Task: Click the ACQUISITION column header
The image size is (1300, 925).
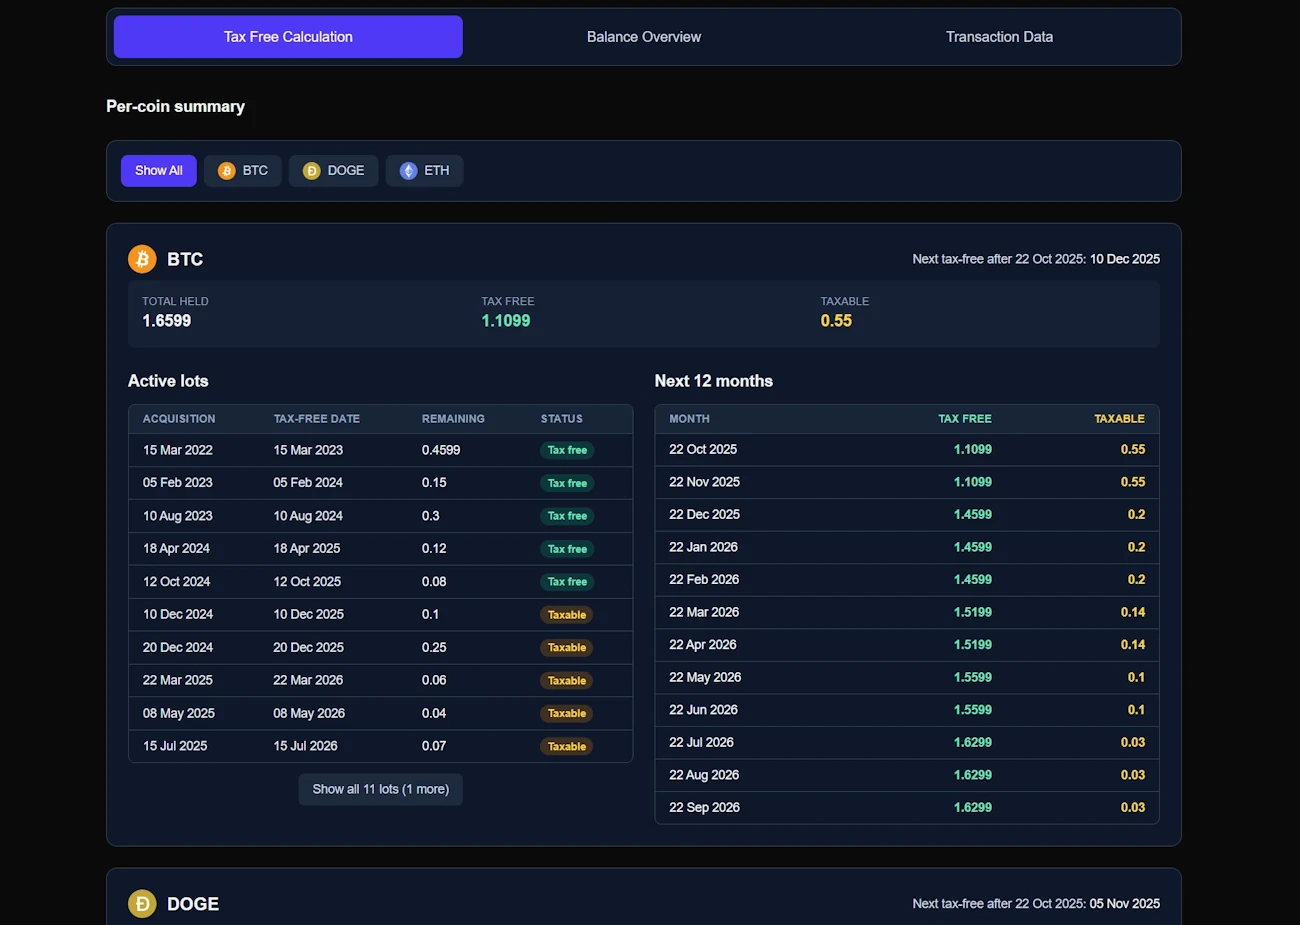Action: [x=179, y=419]
